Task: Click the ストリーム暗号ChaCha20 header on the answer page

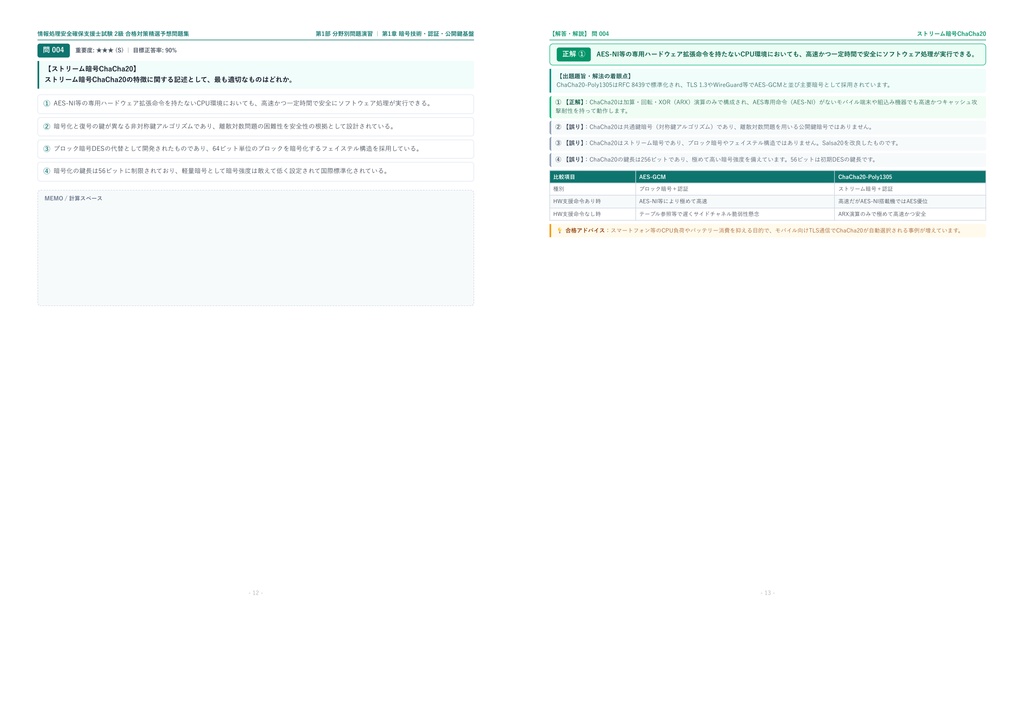Action: coord(951,33)
